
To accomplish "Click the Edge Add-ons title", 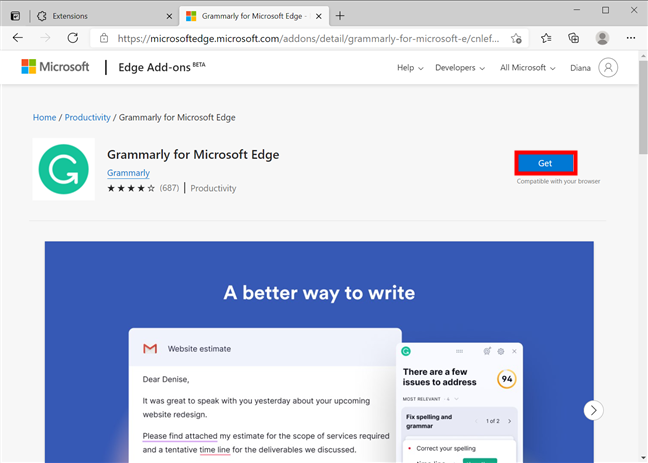I will click(154, 67).
